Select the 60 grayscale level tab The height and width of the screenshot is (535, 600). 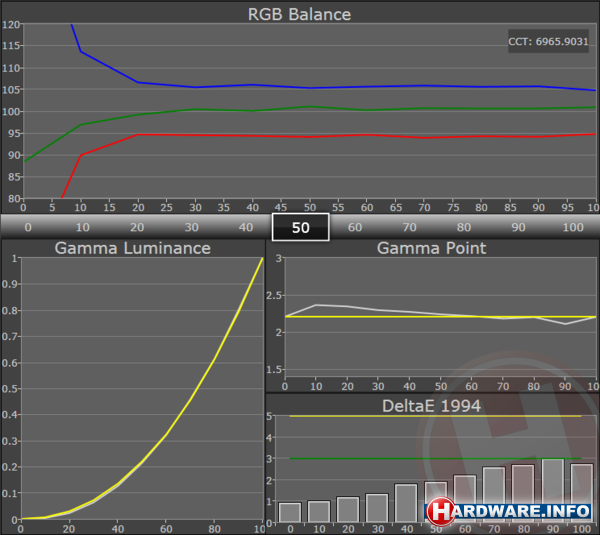(x=355, y=227)
